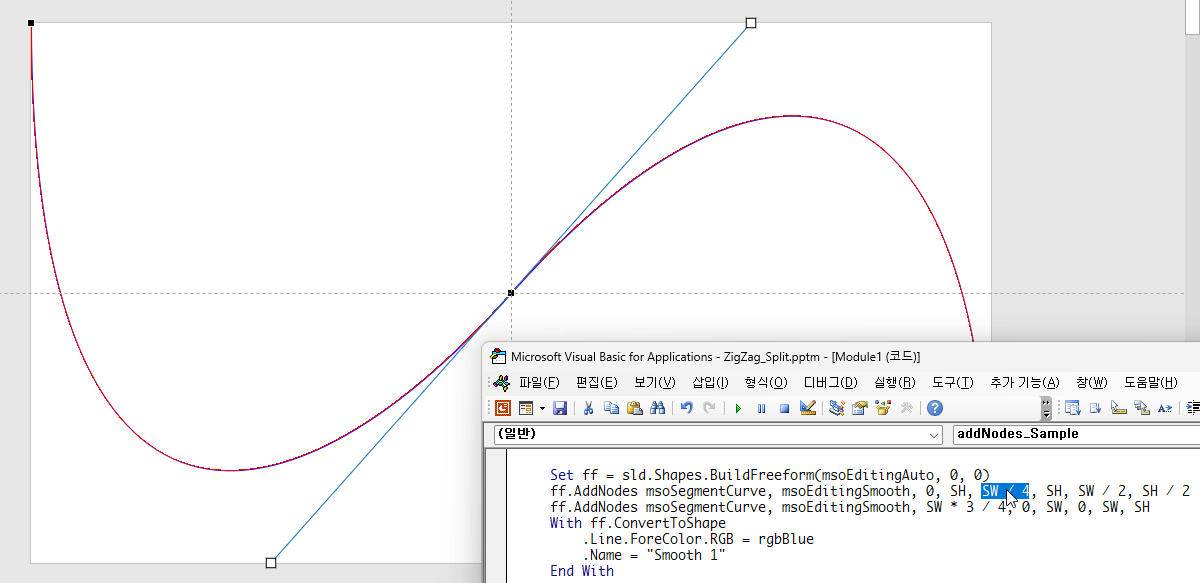Click the top-left black start node
This screenshot has width=1200, height=583.
coord(31,22)
